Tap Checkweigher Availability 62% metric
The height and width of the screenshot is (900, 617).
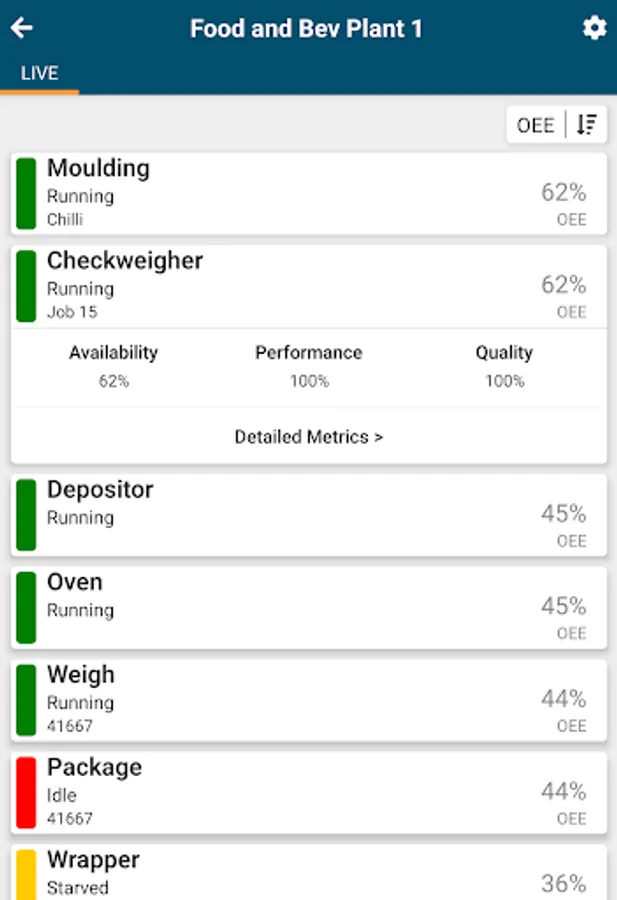click(x=113, y=366)
